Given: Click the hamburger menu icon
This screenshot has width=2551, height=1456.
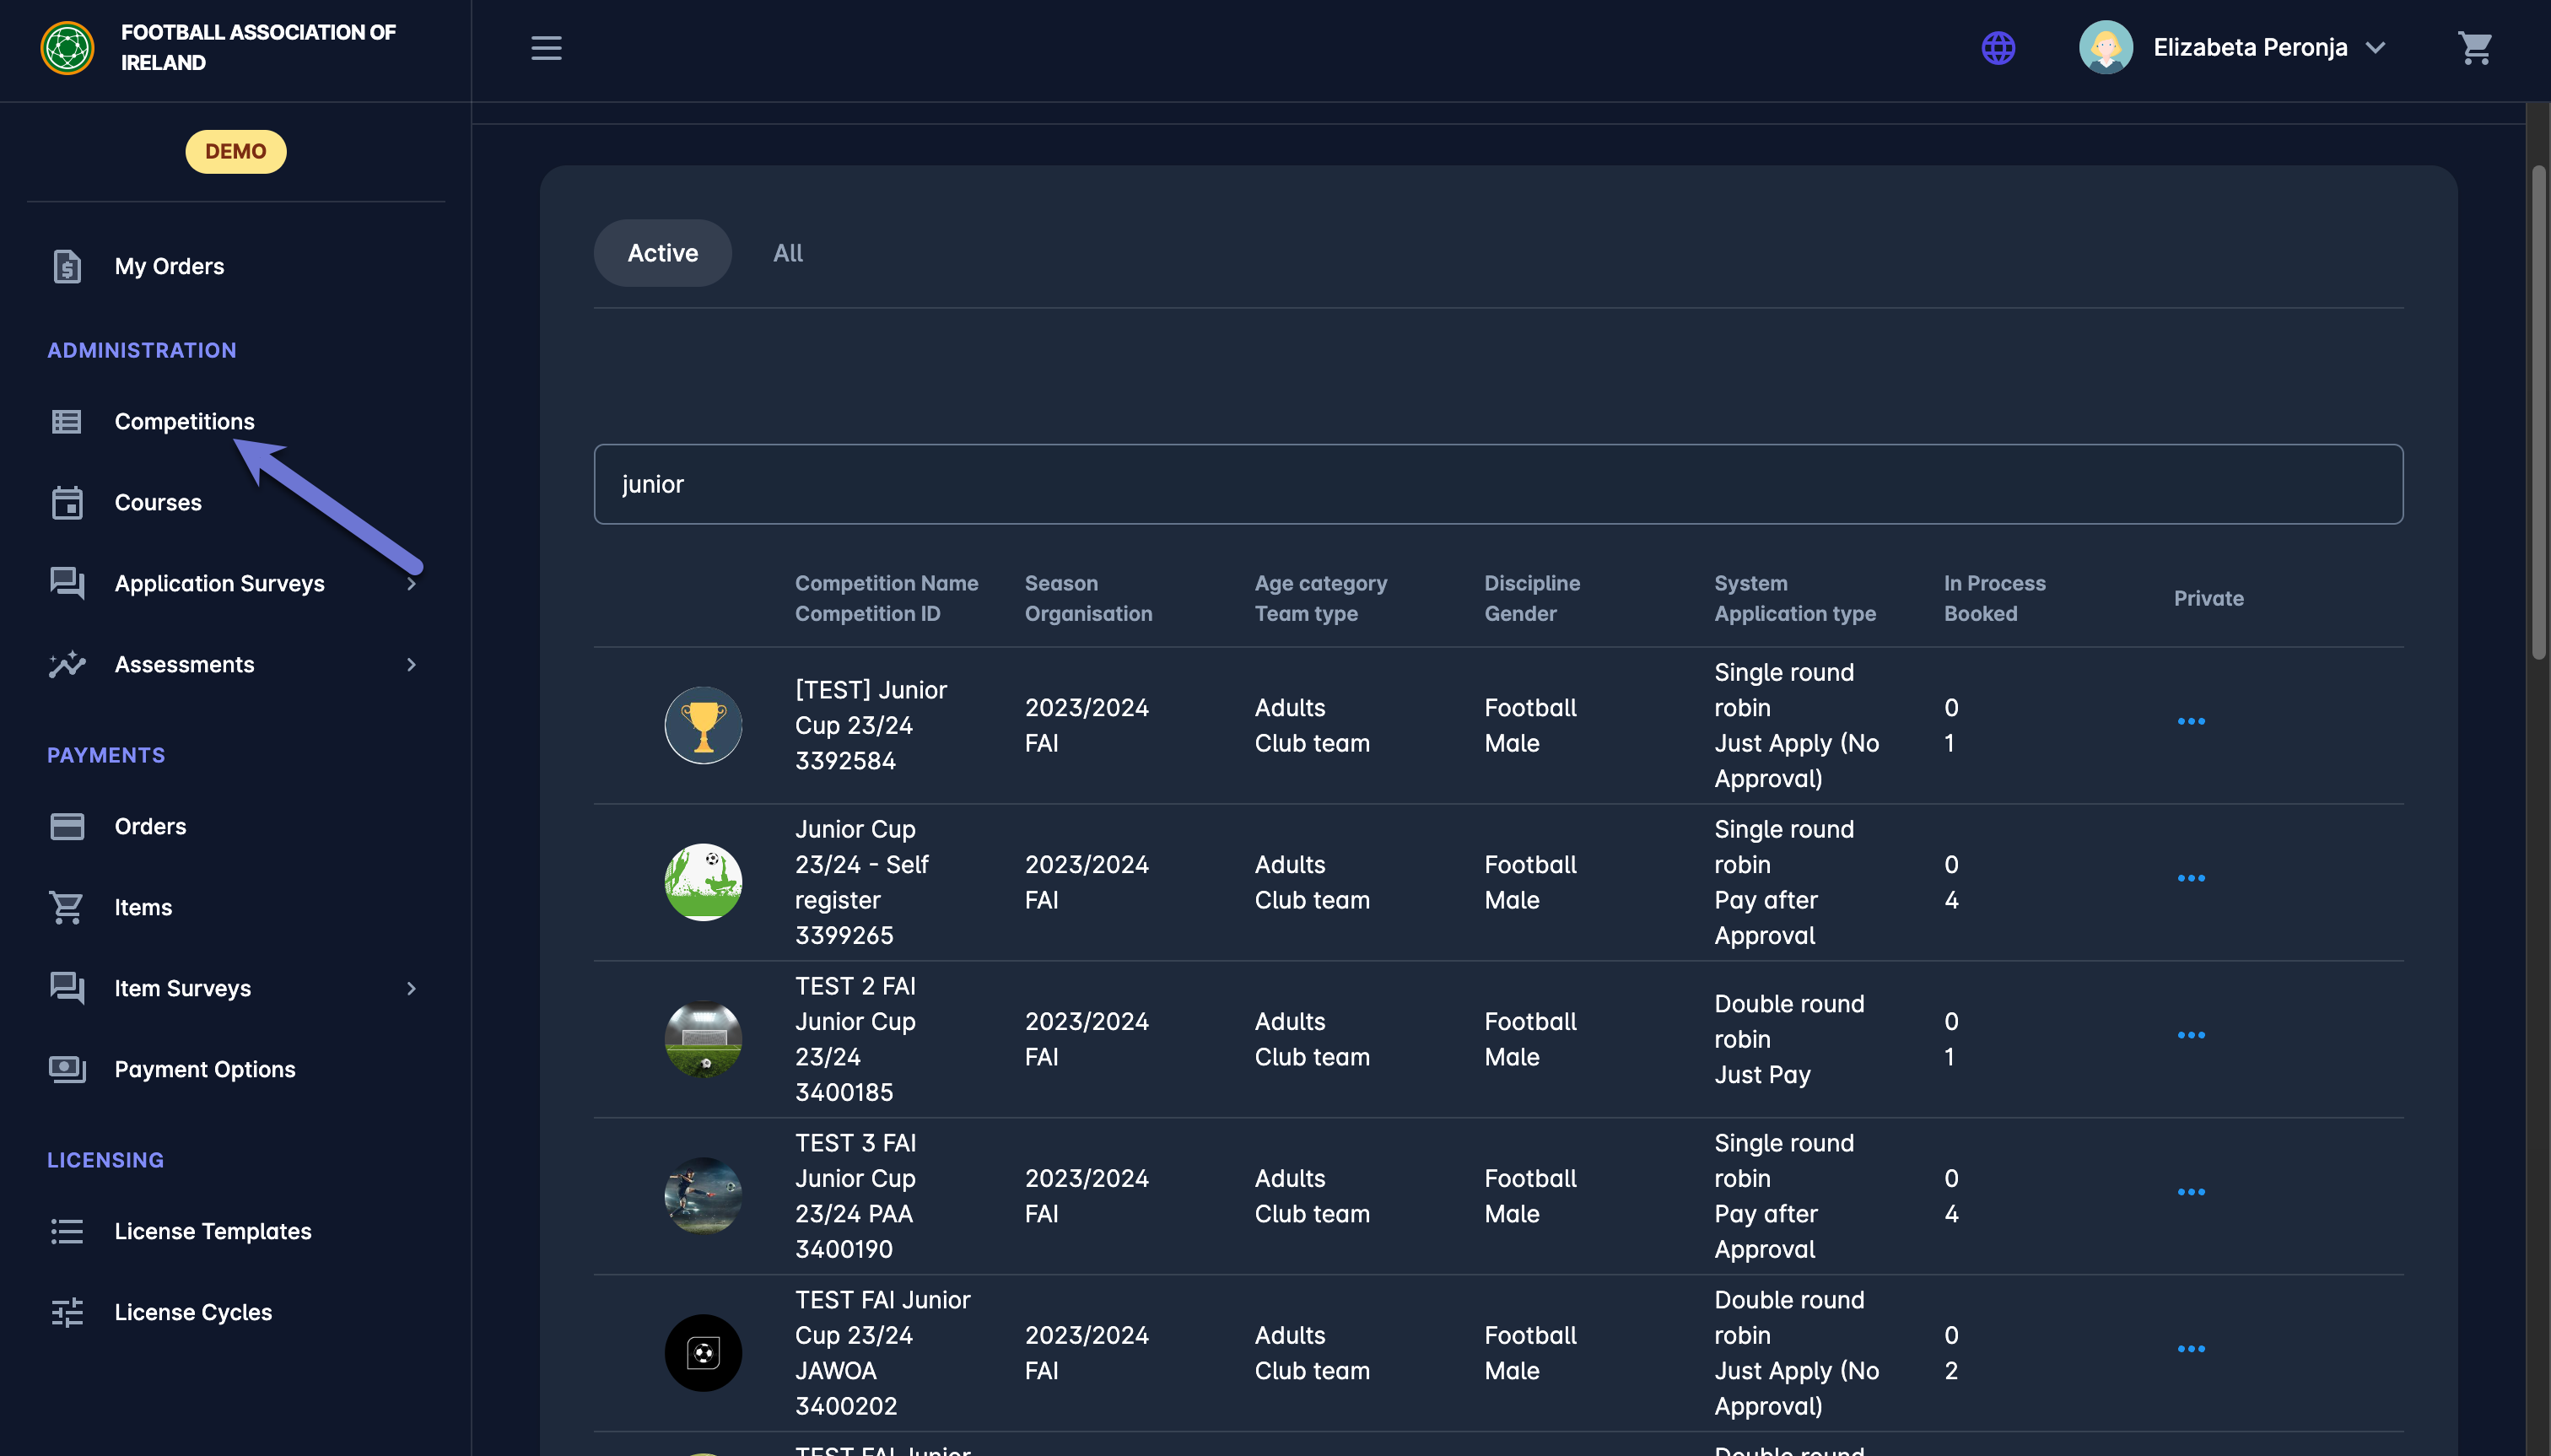Looking at the screenshot, I should pos(546,48).
